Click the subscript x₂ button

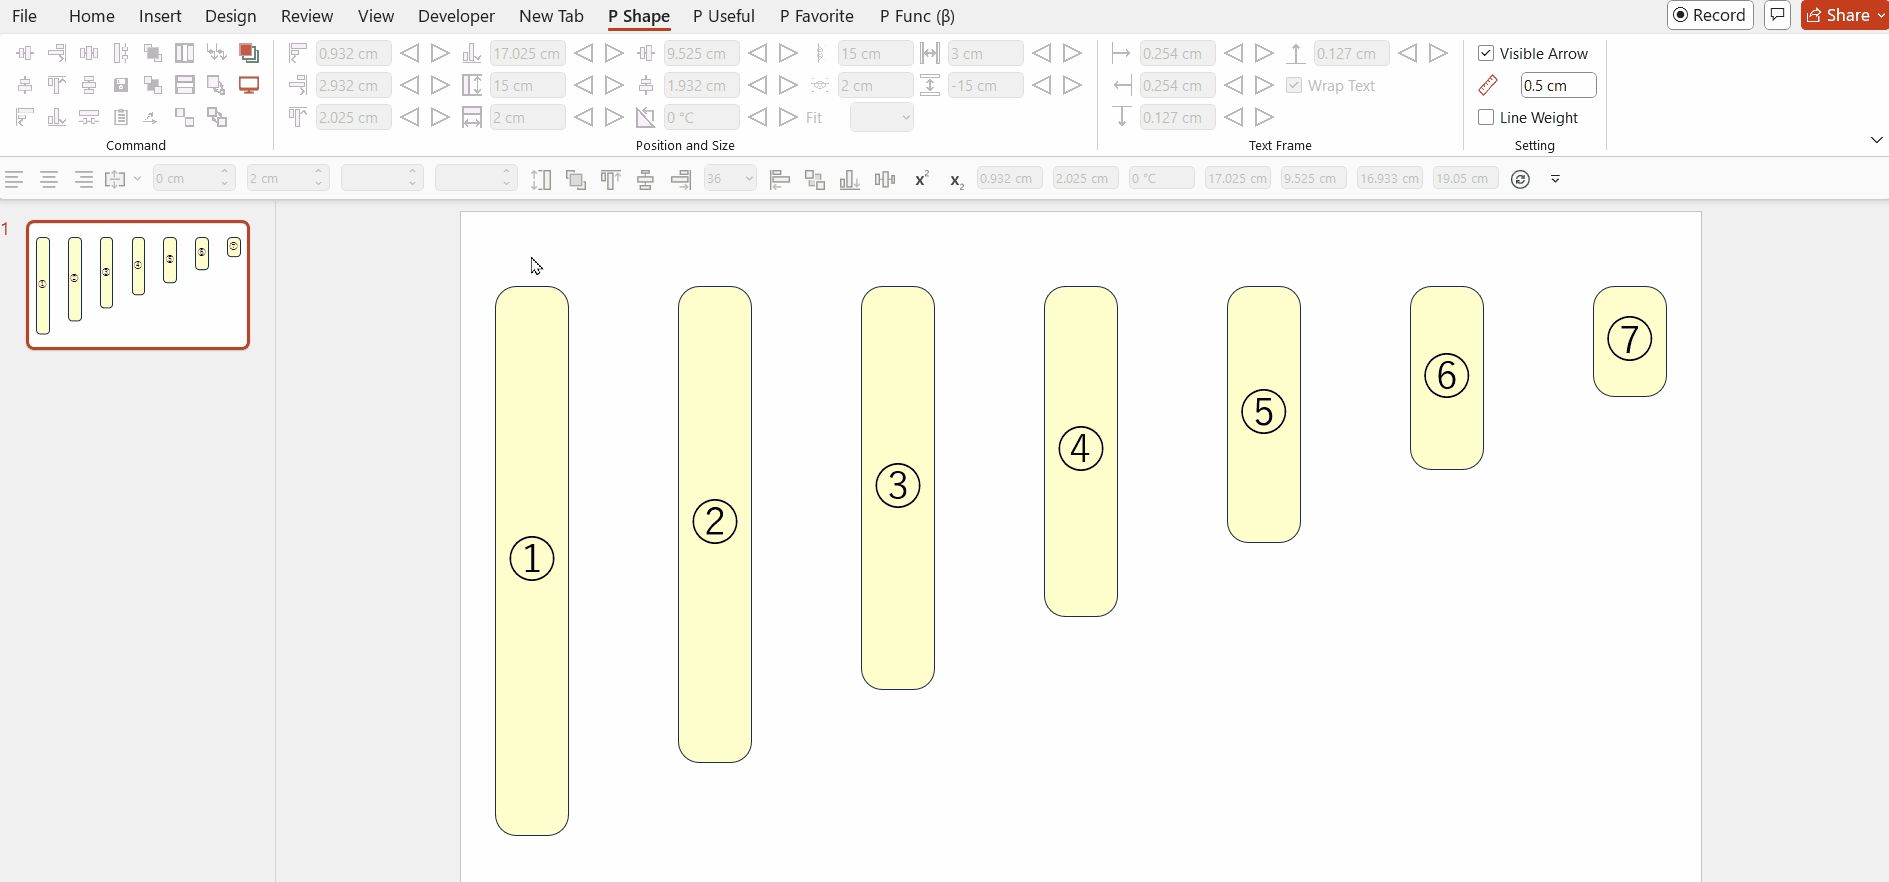(x=956, y=180)
